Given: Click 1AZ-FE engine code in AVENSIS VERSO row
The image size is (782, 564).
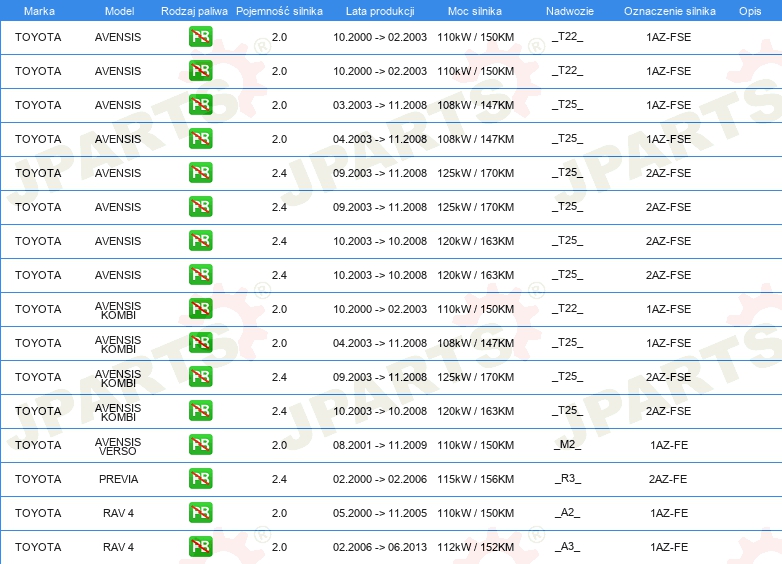Looking at the screenshot, I should (x=669, y=445).
